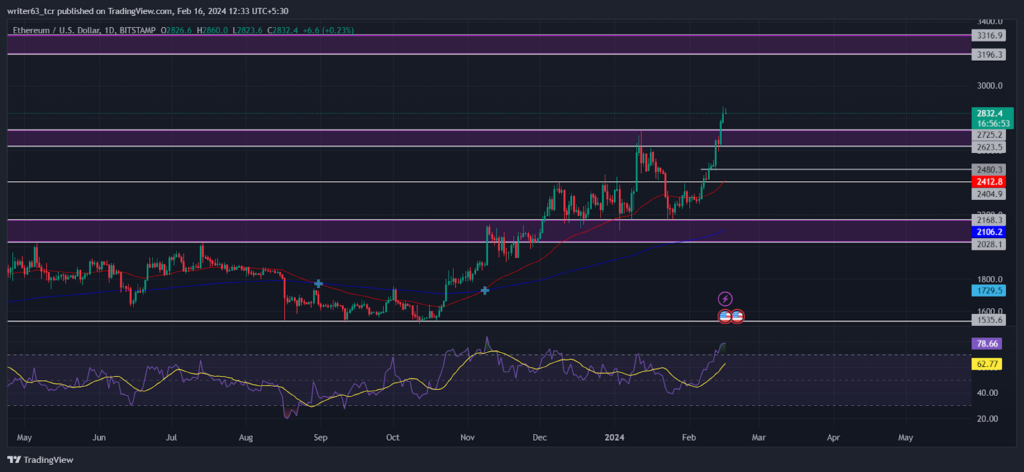Click the 3316.9 price label
The width and height of the screenshot is (1024, 472).
pyautogui.click(x=987, y=35)
